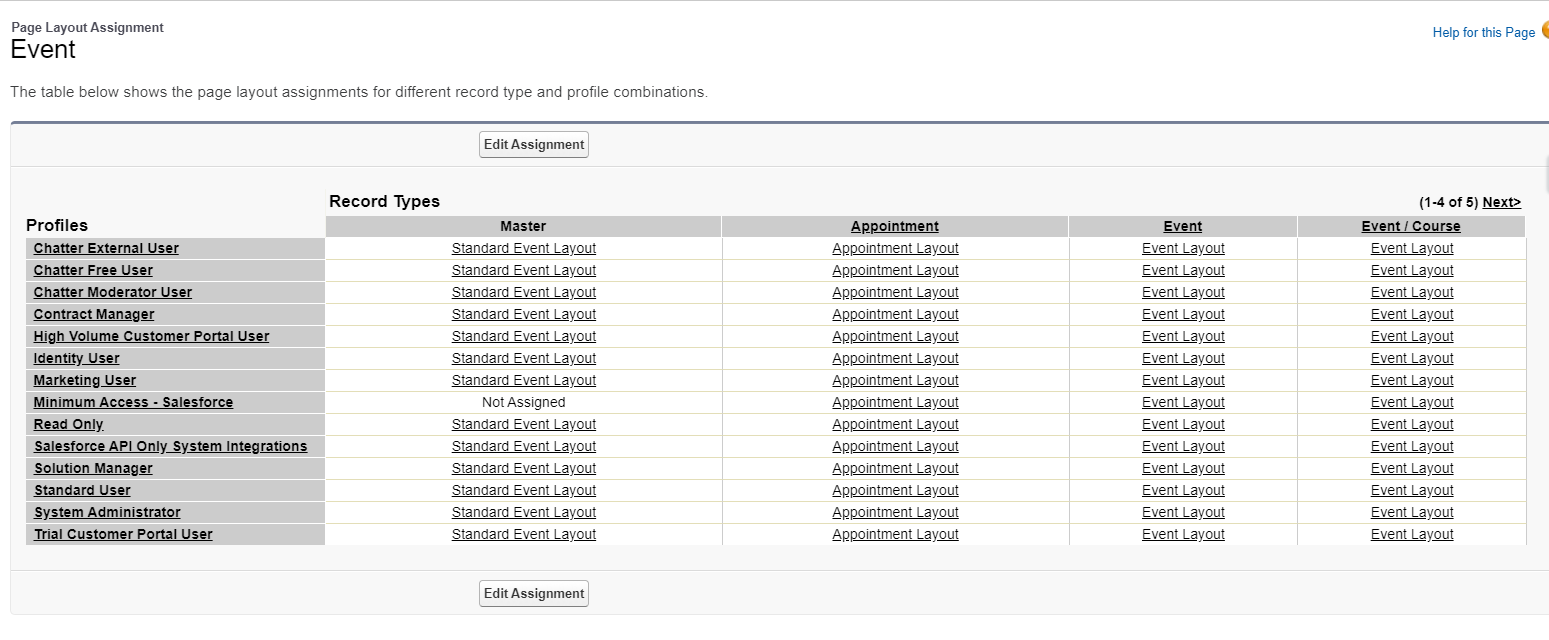Viewport: 1549px width, 640px height.
Task: Open the Trial Customer Portal User profile
Action: [123, 535]
